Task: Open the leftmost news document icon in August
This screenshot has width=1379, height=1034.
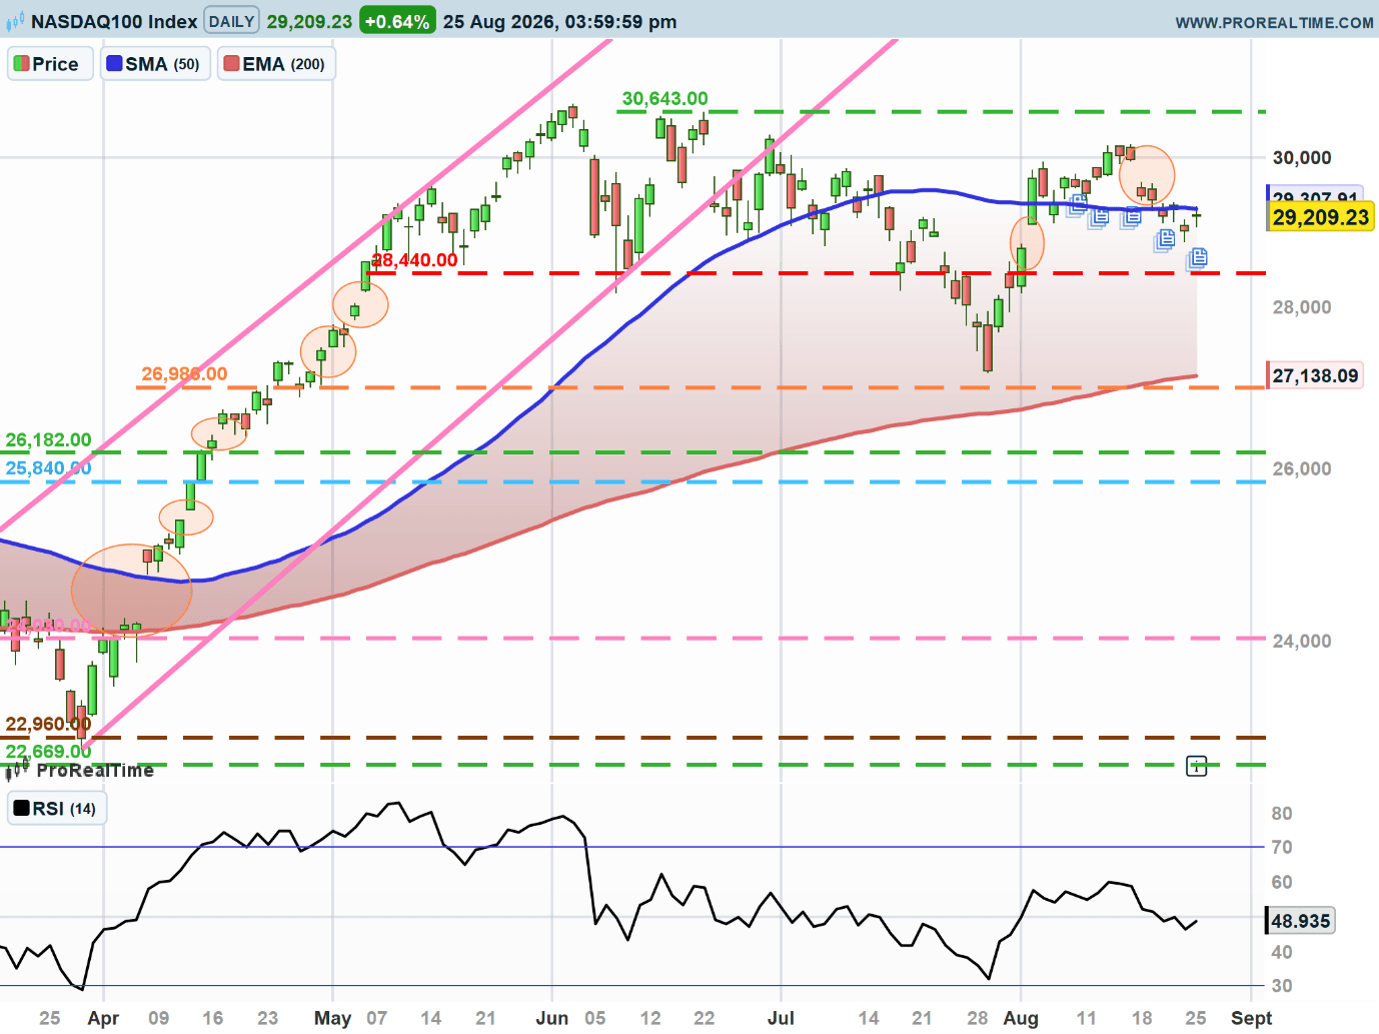Action: click(1078, 205)
